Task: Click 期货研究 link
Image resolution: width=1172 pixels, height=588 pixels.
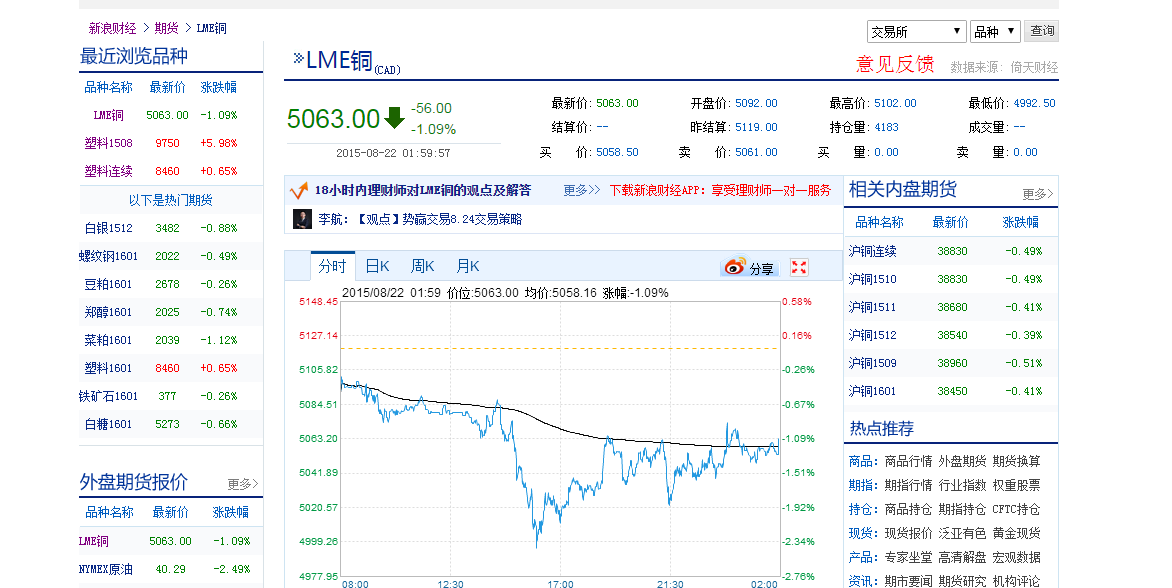Action: pyautogui.click(x=962, y=581)
